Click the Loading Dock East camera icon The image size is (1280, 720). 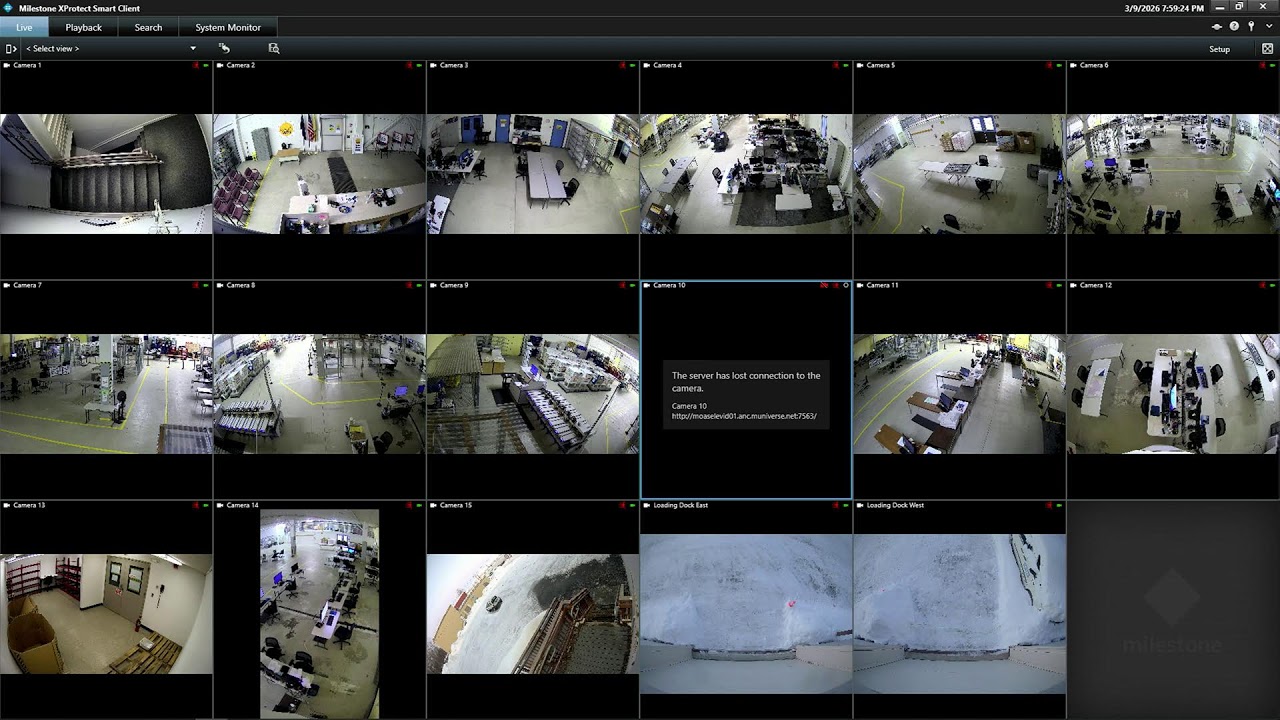[647, 505]
